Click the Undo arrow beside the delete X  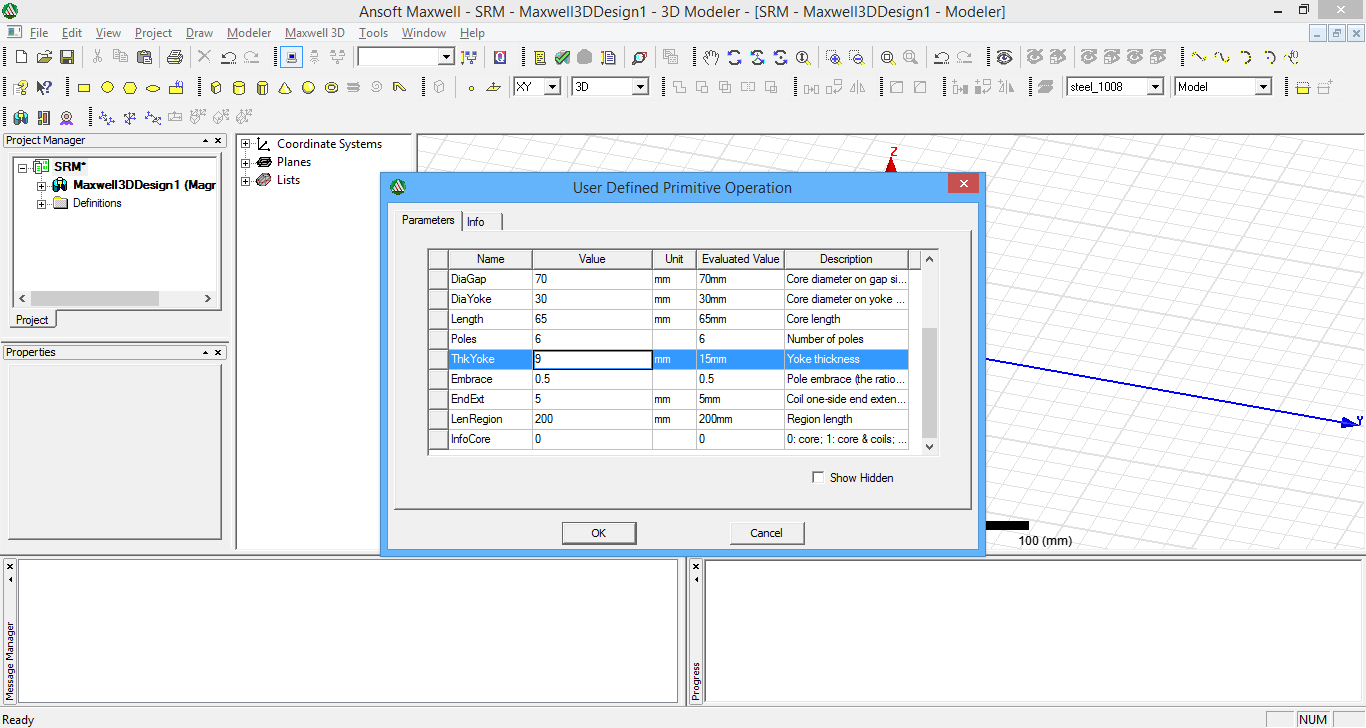tap(229, 57)
